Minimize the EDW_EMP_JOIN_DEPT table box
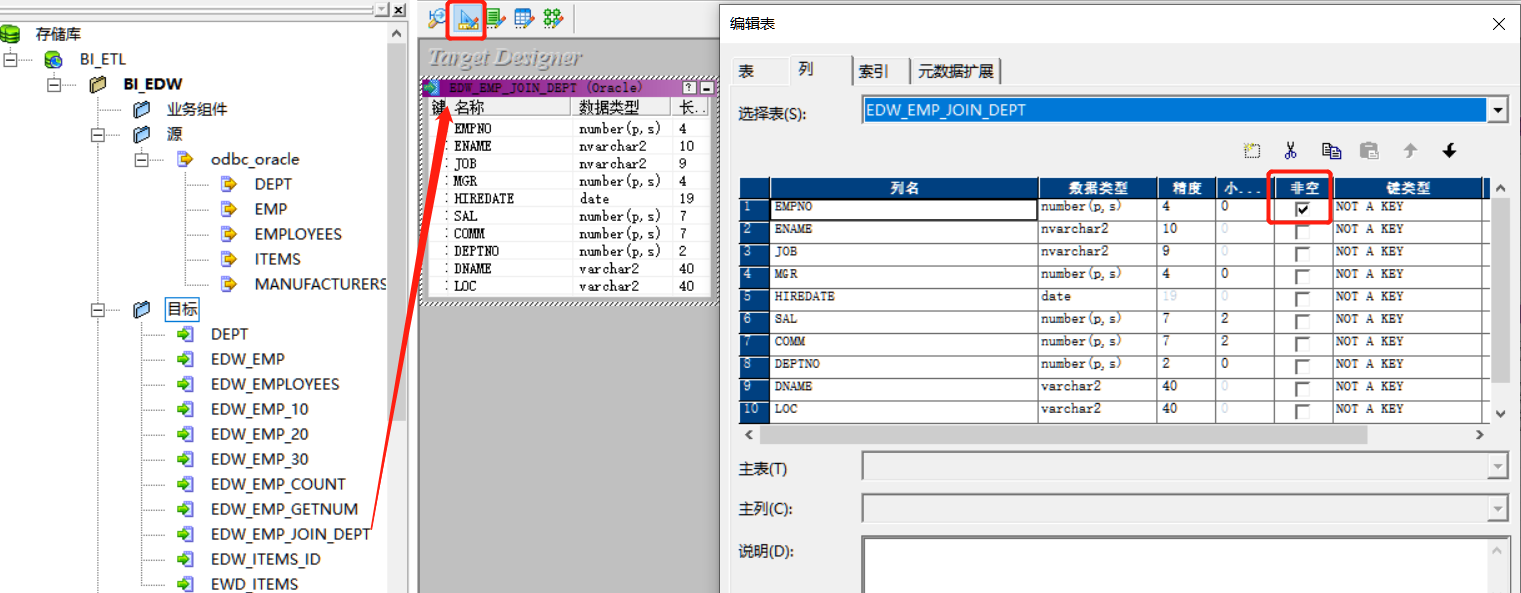 707,88
